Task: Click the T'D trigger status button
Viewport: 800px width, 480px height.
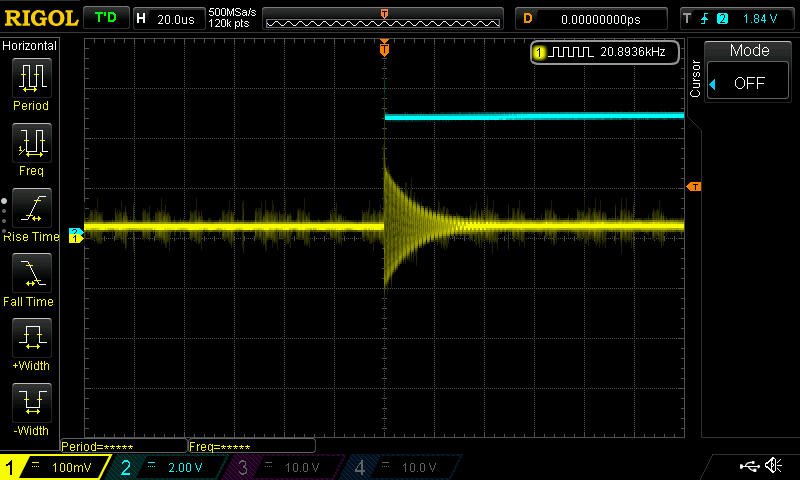Action: [104, 18]
